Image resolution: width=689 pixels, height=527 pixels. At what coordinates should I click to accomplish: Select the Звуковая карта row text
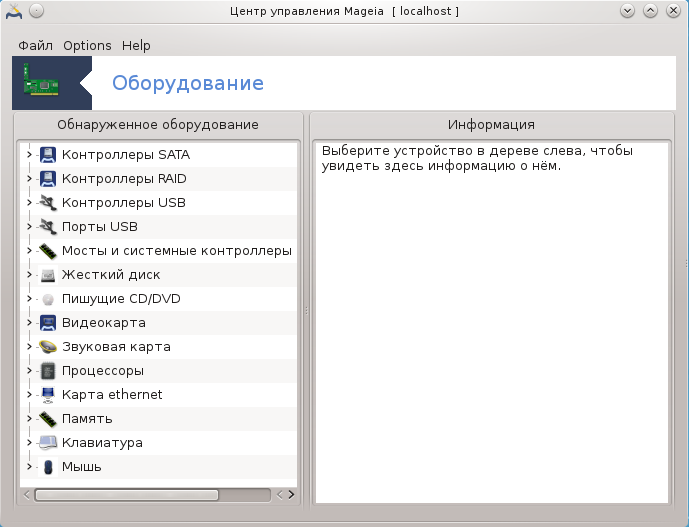[116, 347]
